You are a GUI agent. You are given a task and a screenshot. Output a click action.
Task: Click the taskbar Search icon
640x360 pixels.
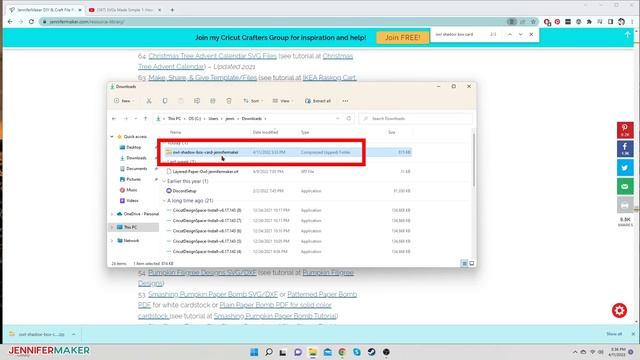269,352
